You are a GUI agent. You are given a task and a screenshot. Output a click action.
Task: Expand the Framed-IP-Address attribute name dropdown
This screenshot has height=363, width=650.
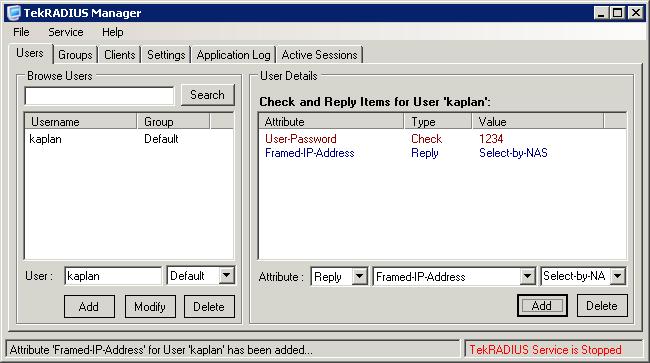point(527,276)
